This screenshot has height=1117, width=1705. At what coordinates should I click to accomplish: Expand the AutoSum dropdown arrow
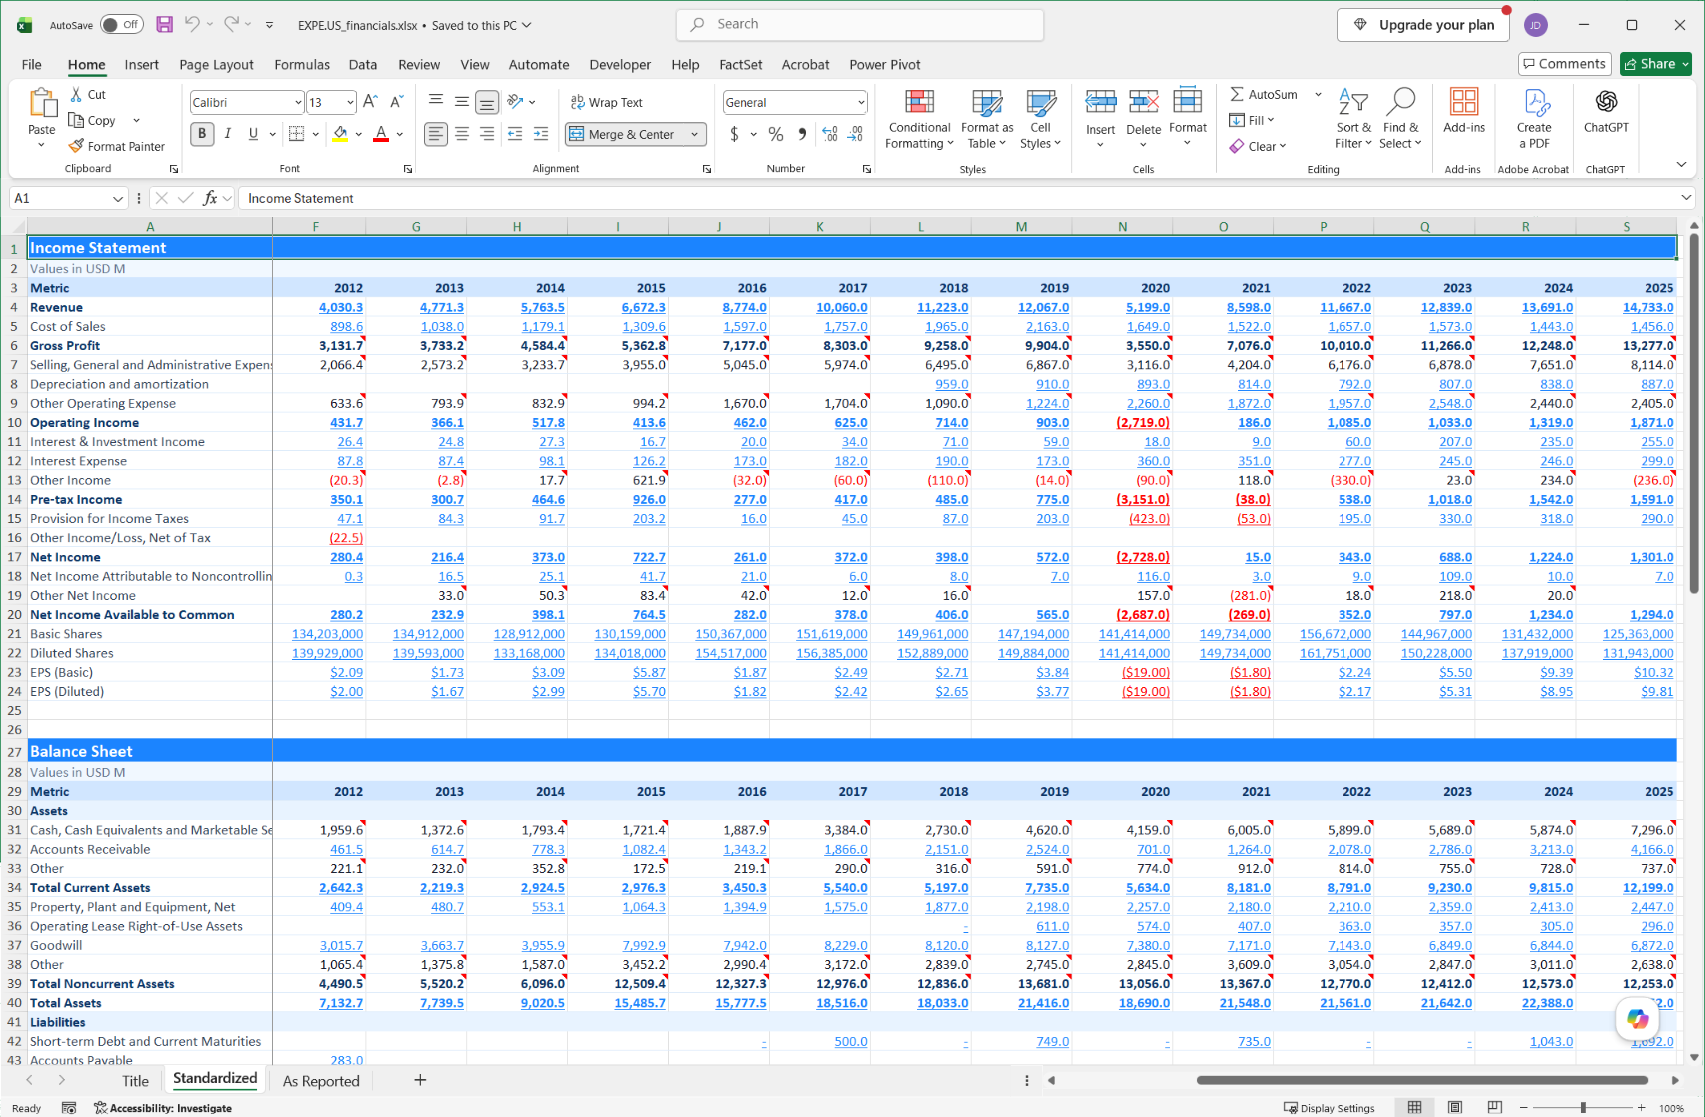1318,94
